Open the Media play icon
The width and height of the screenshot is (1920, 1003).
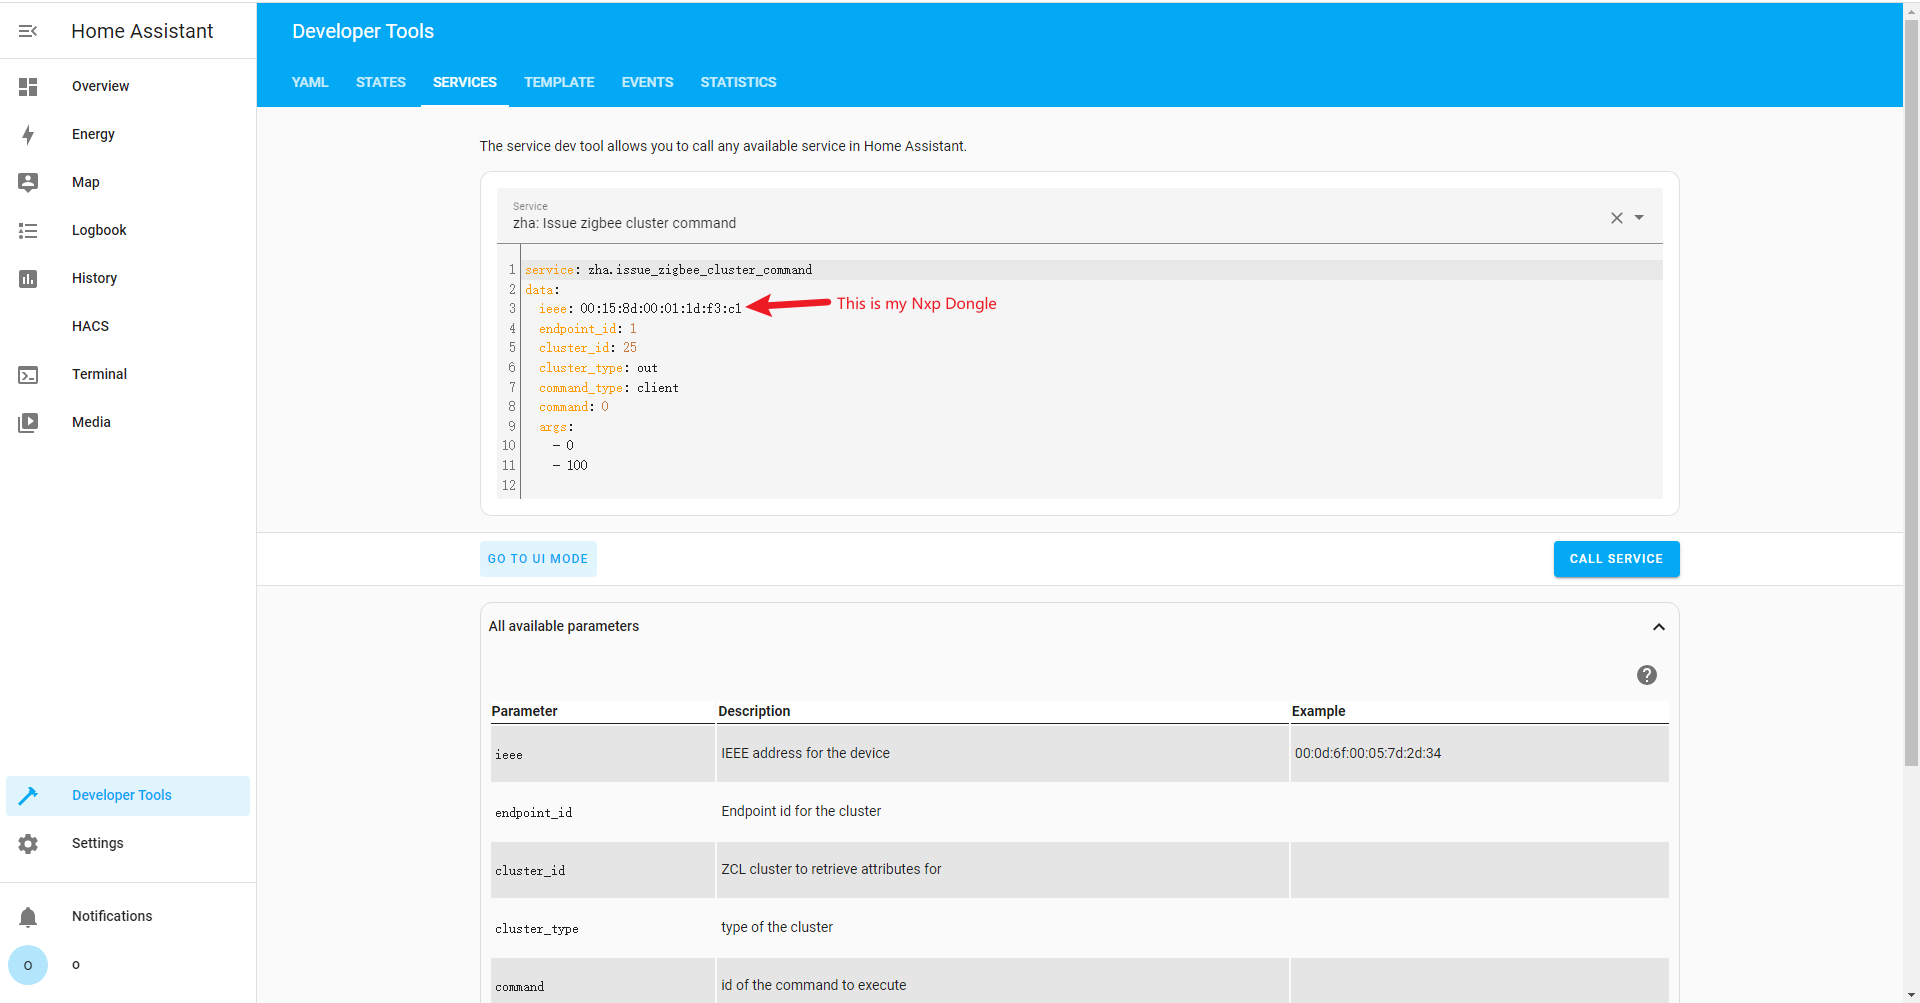28,423
